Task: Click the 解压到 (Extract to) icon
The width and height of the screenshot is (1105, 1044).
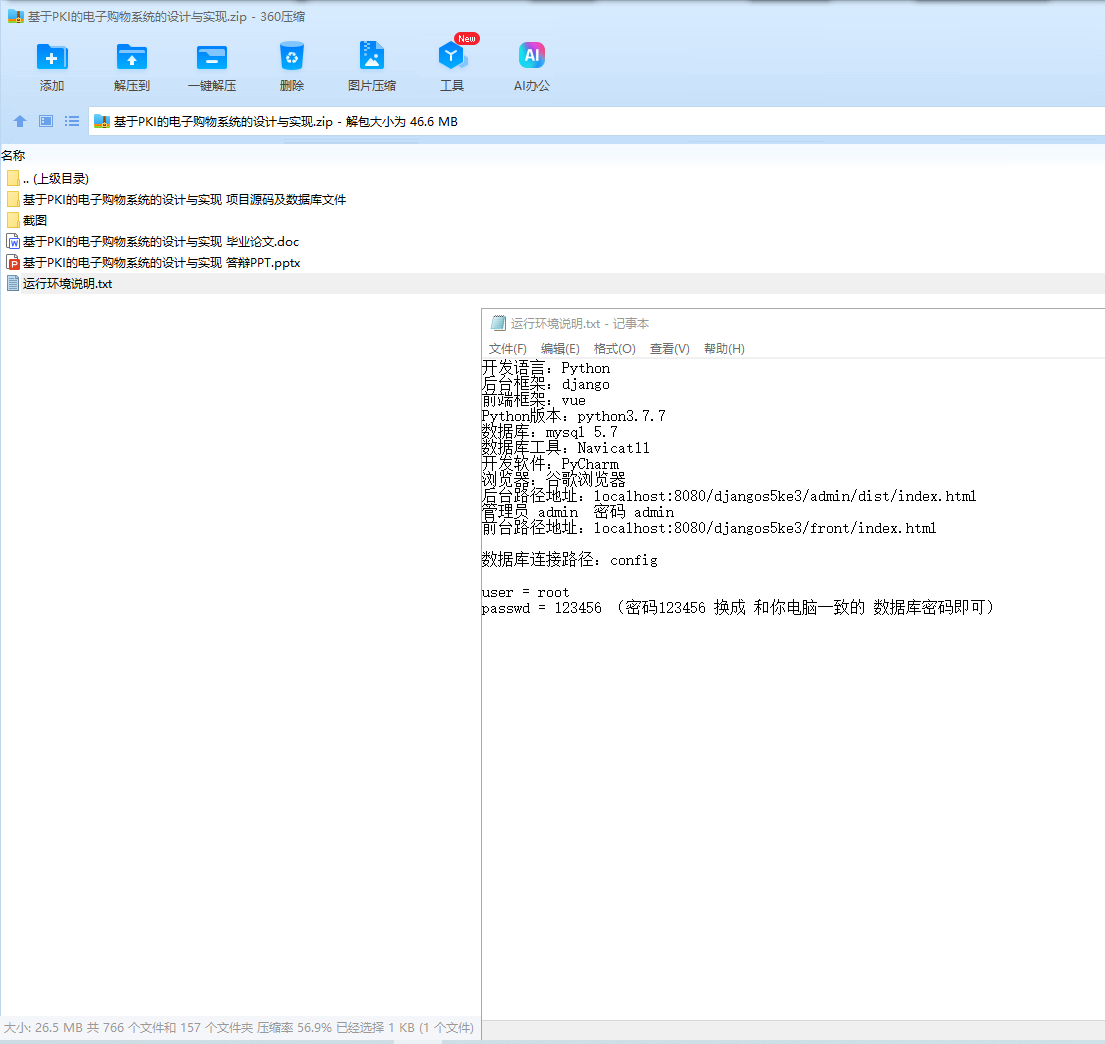Action: tap(132, 57)
